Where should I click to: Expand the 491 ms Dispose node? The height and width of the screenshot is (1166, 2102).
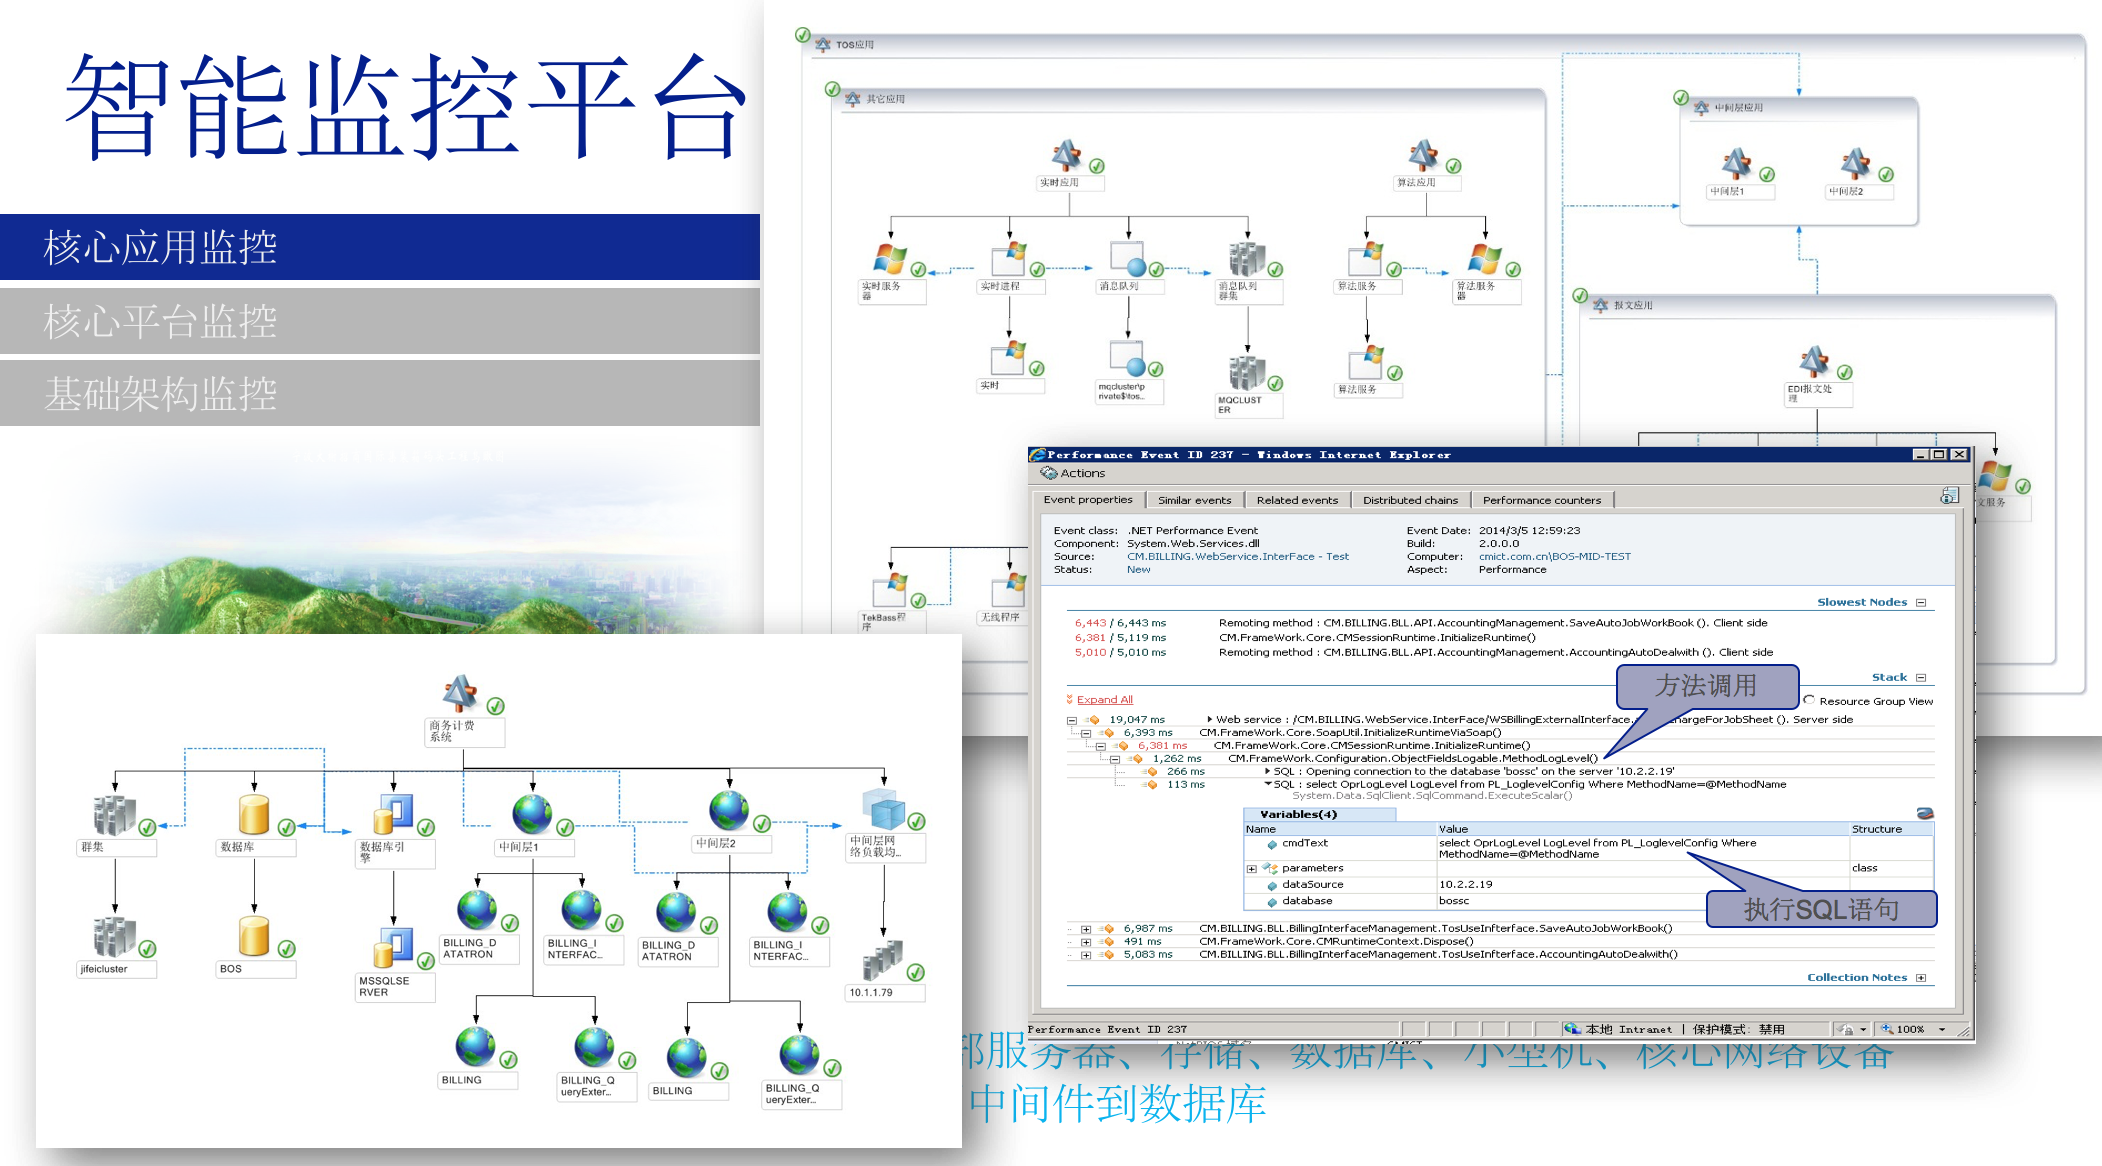click(1086, 942)
